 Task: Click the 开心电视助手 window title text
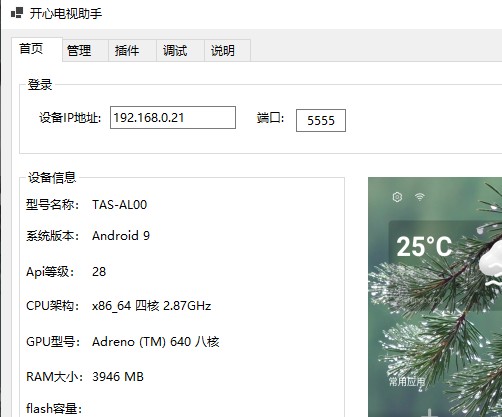(66, 14)
